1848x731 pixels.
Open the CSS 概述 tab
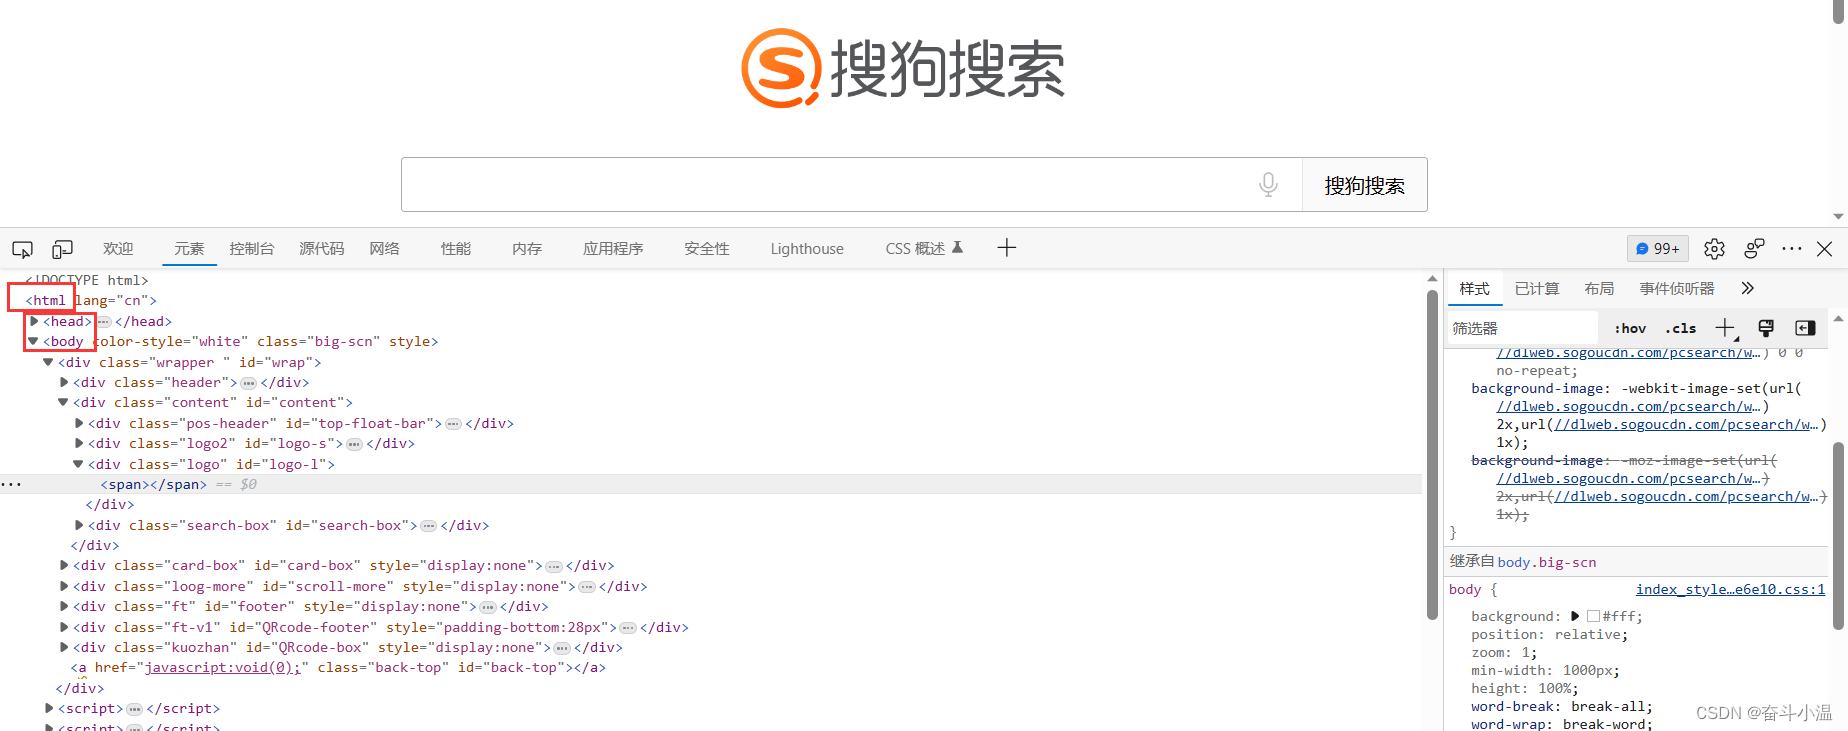pyautogui.click(x=924, y=248)
